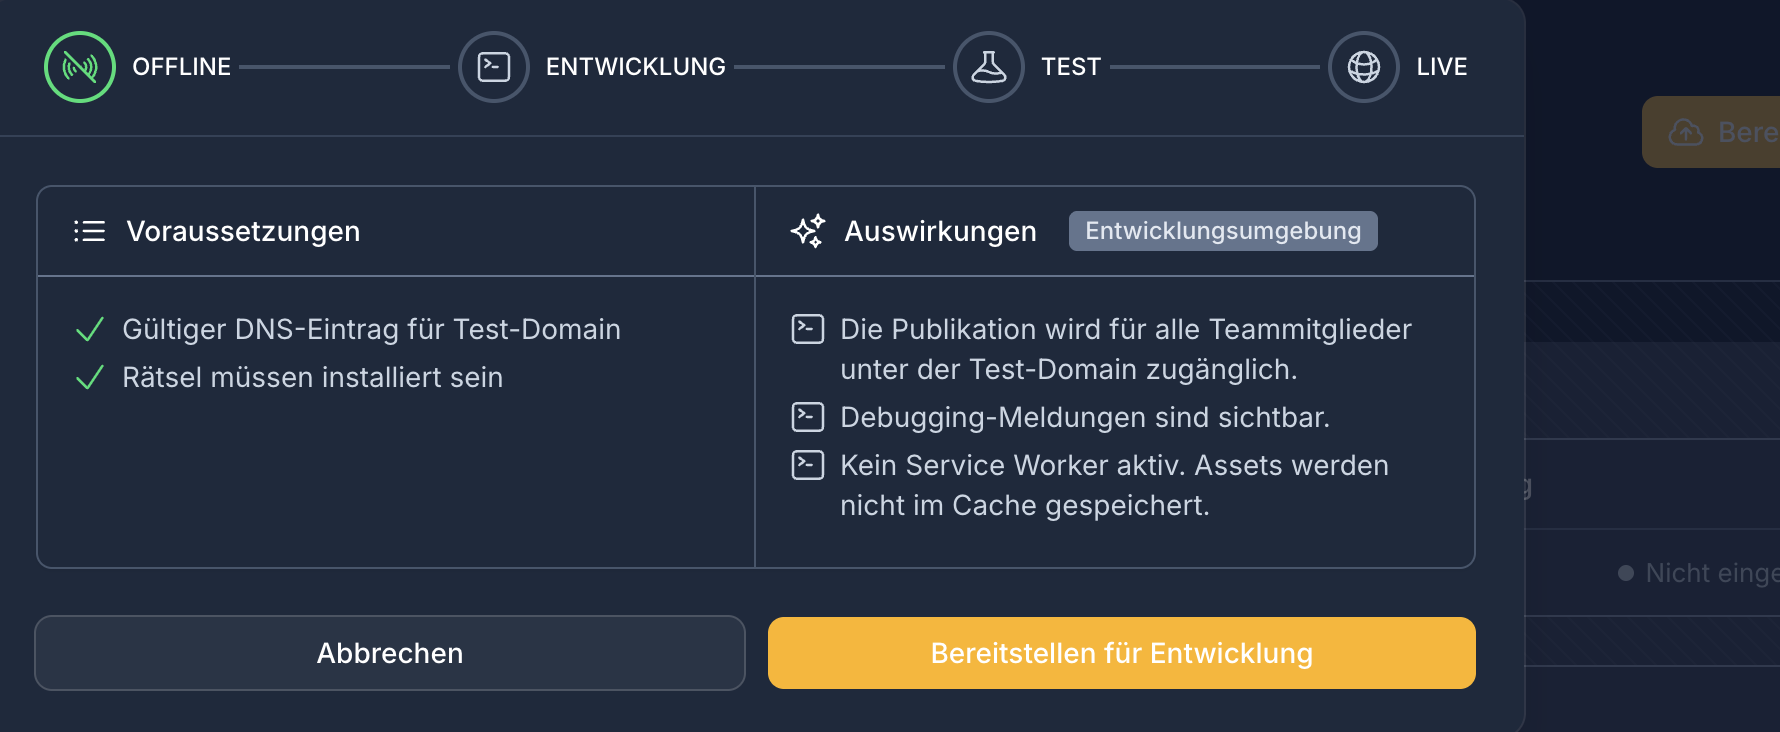Switch to the TEST stage
Screen dimensions: 1780x732
pyautogui.click(x=1071, y=67)
